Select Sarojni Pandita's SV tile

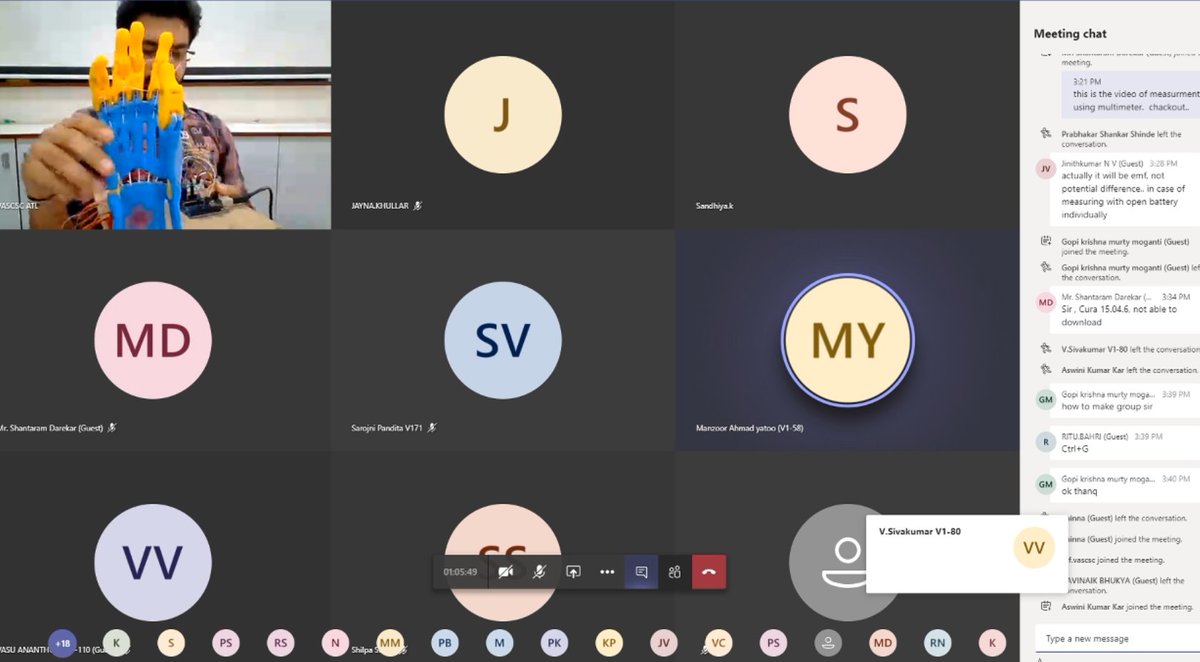click(503, 340)
